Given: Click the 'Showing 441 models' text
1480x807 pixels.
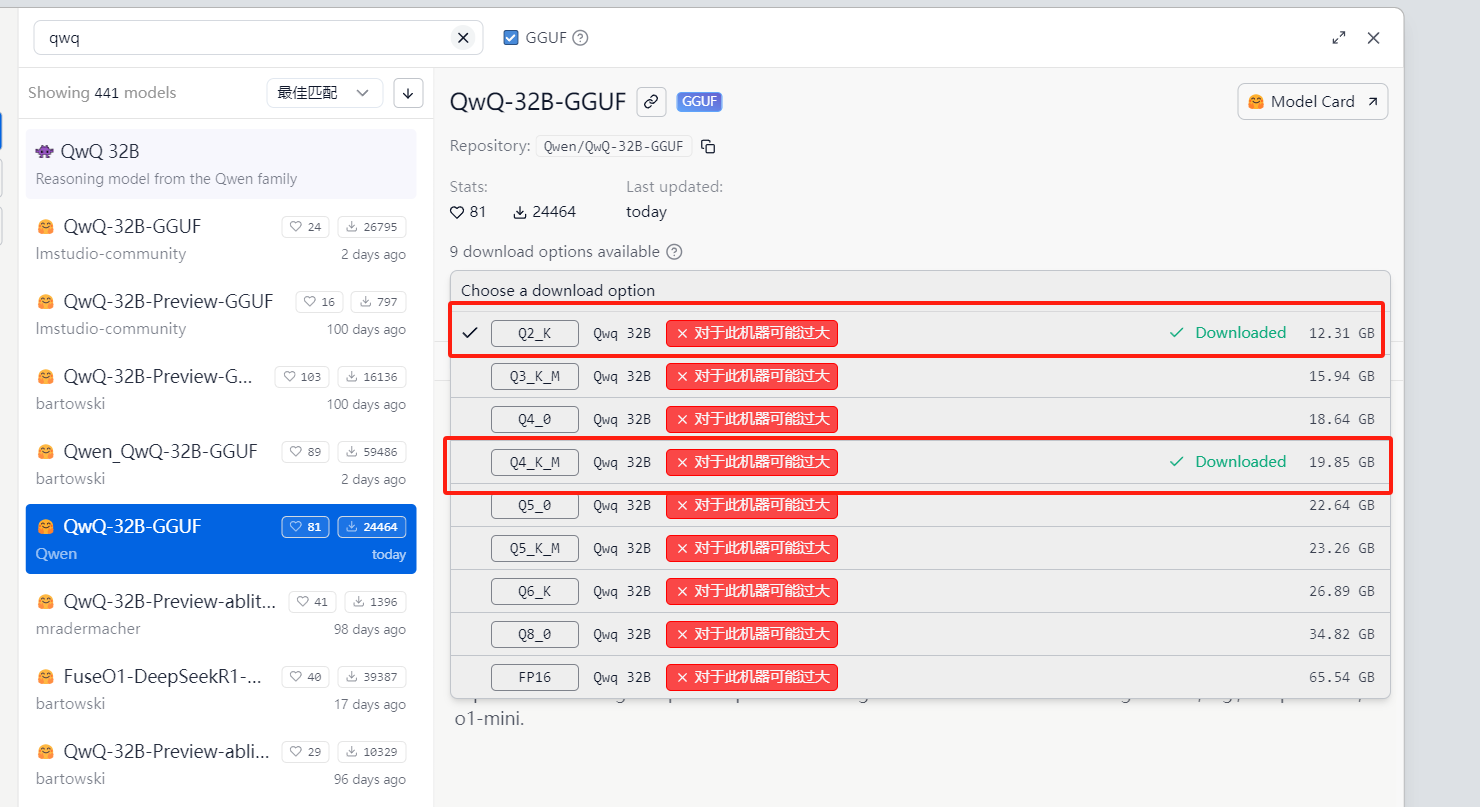Looking at the screenshot, I should (x=102, y=93).
